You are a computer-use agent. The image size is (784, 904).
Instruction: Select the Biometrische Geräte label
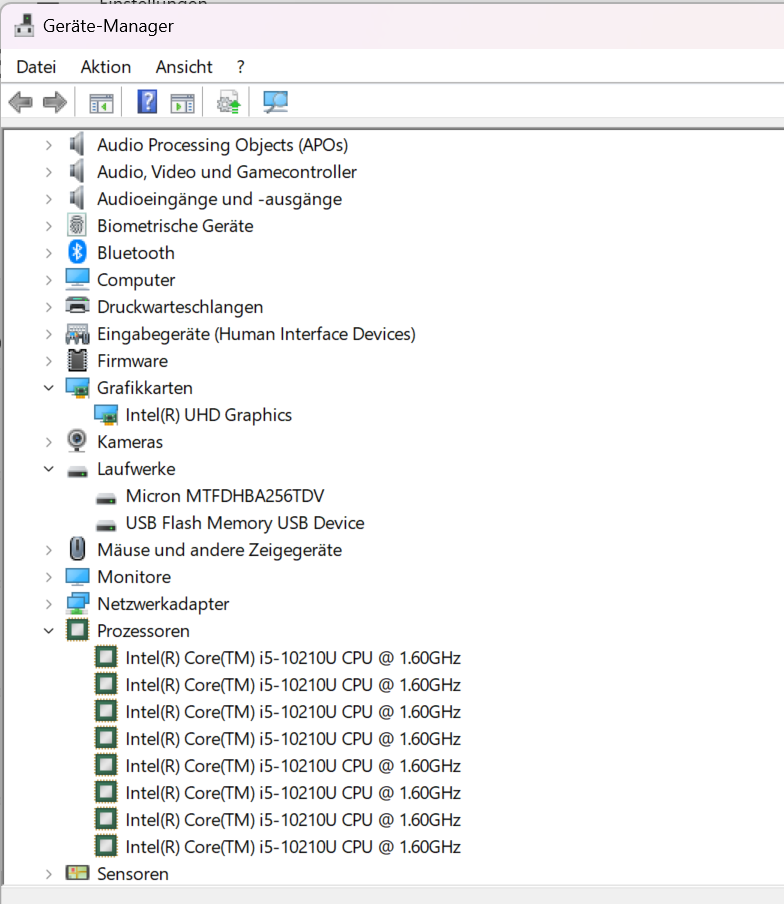tap(175, 226)
